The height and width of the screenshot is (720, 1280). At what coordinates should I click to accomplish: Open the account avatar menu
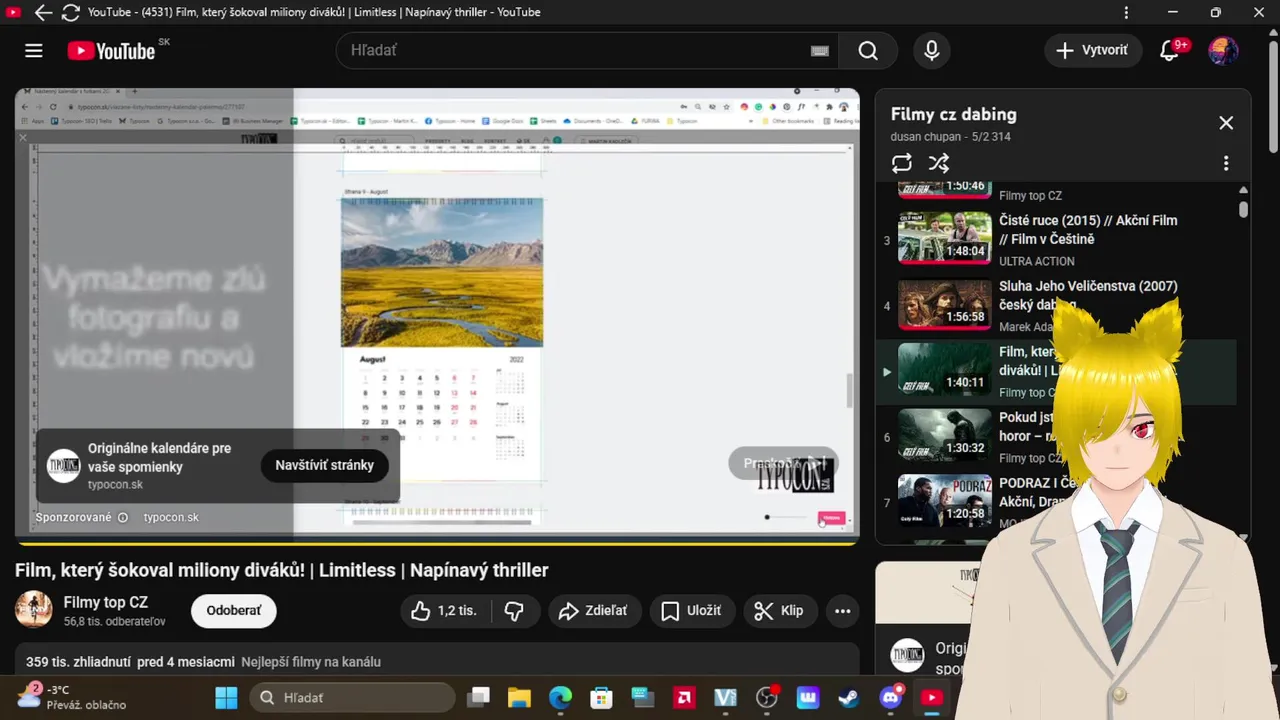1223,51
